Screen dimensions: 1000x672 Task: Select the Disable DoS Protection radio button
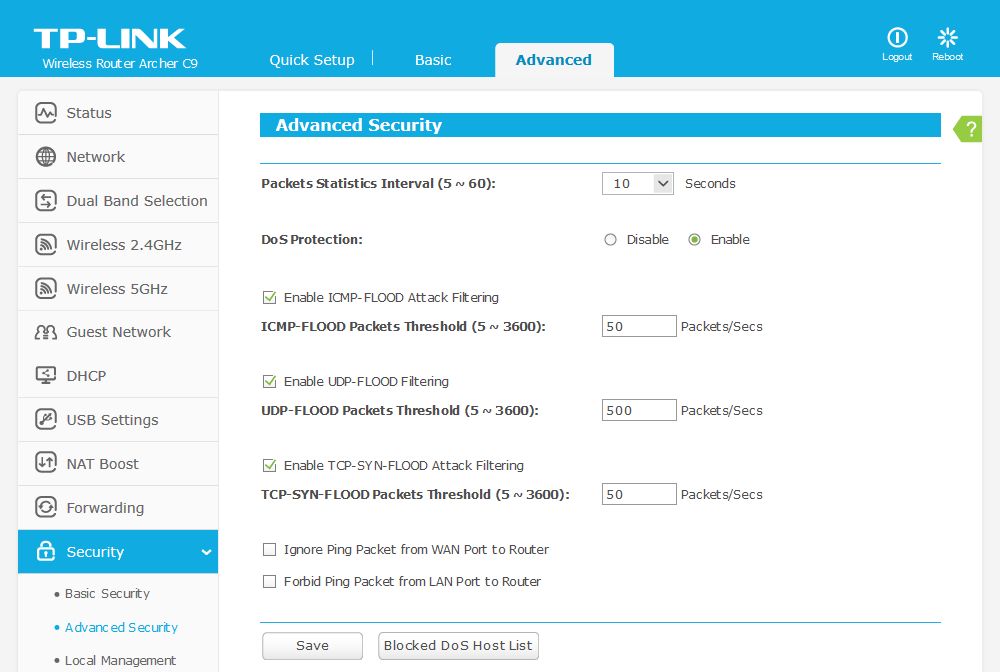pos(610,240)
